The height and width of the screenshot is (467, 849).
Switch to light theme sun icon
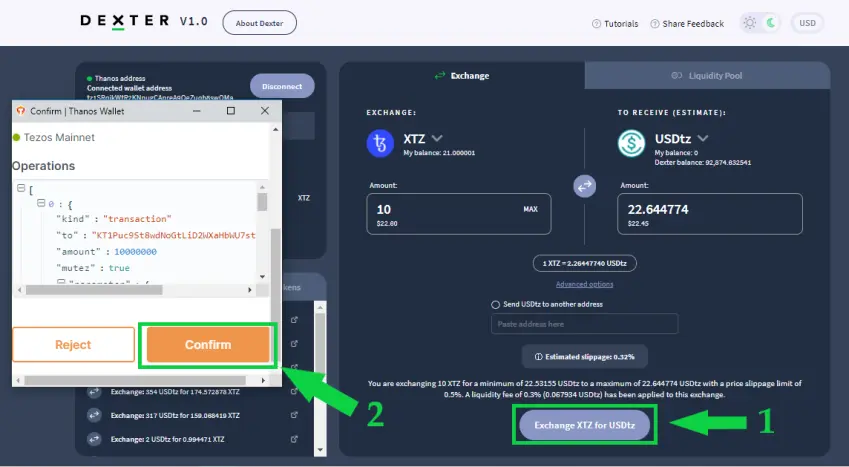[750, 23]
